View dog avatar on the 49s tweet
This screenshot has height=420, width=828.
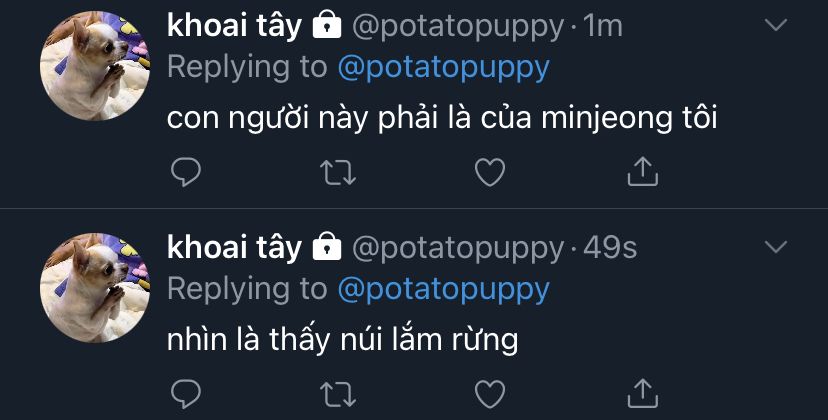(x=87, y=287)
